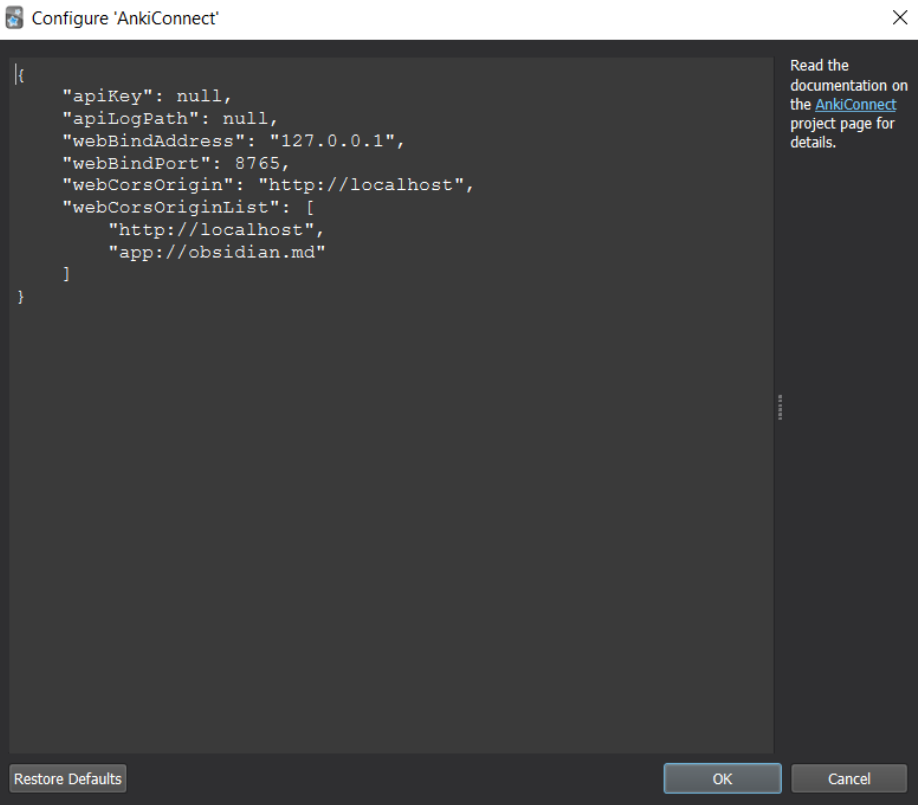This screenshot has width=918, height=805.
Task: Click the "webBindPort": 8765 line
Action: click(x=176, y=163)
